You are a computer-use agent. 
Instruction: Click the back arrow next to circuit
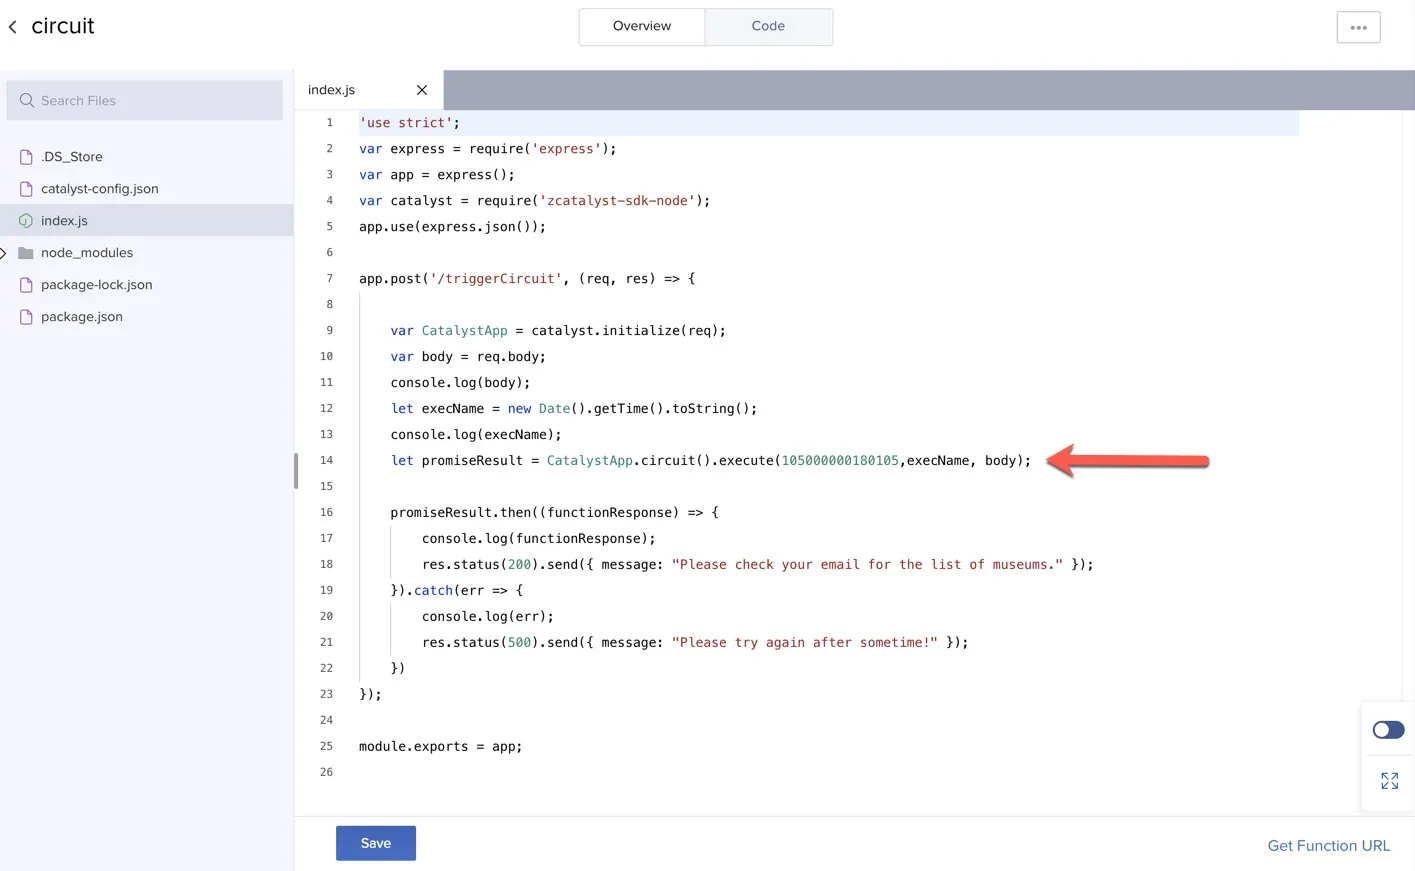click(x=13, y=27)
